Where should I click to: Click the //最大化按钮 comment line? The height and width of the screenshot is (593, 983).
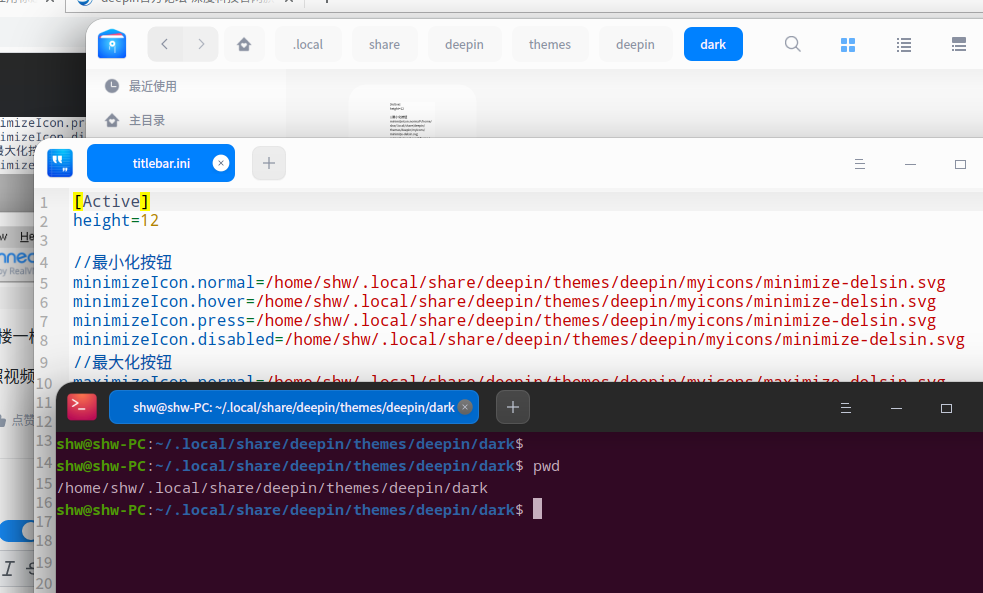pyautogui.click(x=122, y=362)
